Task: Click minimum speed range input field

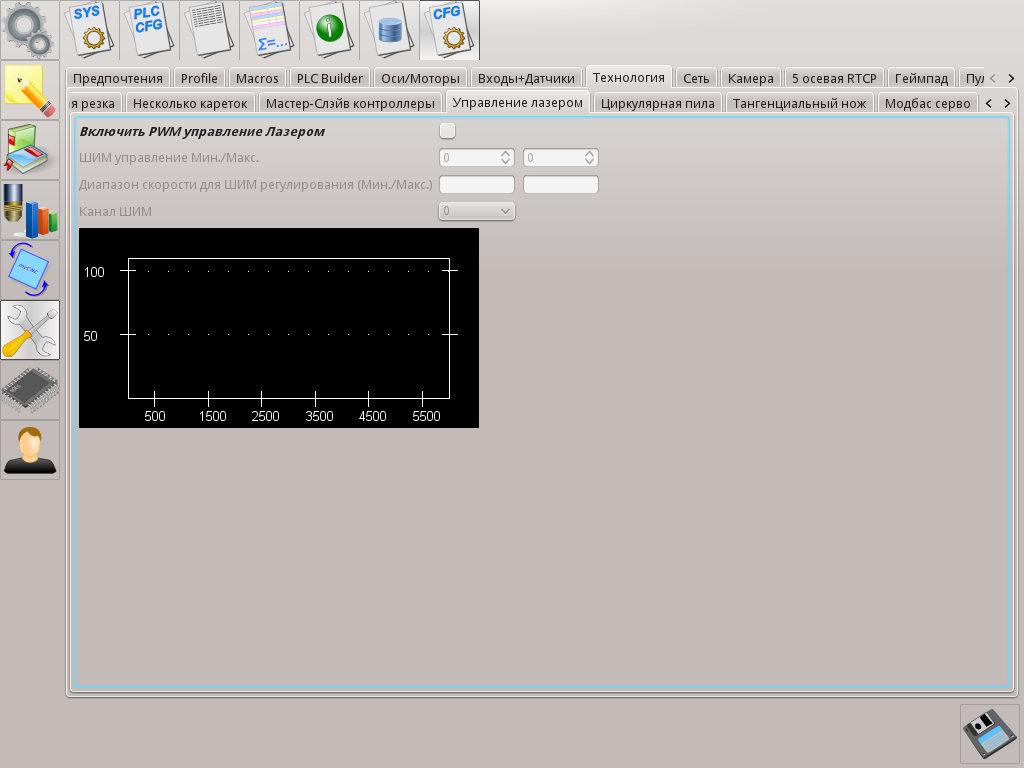Action: coord(477,185)
